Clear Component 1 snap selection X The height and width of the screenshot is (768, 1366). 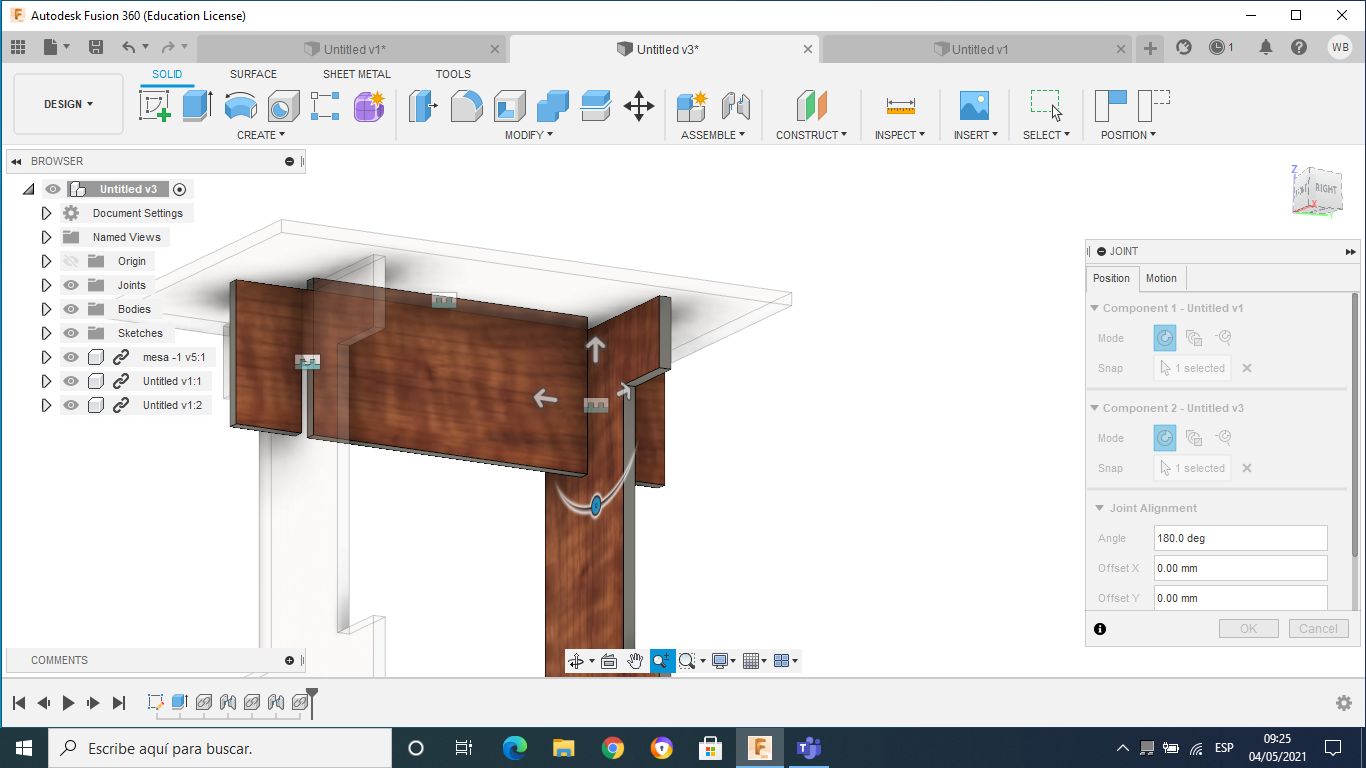pos(1247,368)
